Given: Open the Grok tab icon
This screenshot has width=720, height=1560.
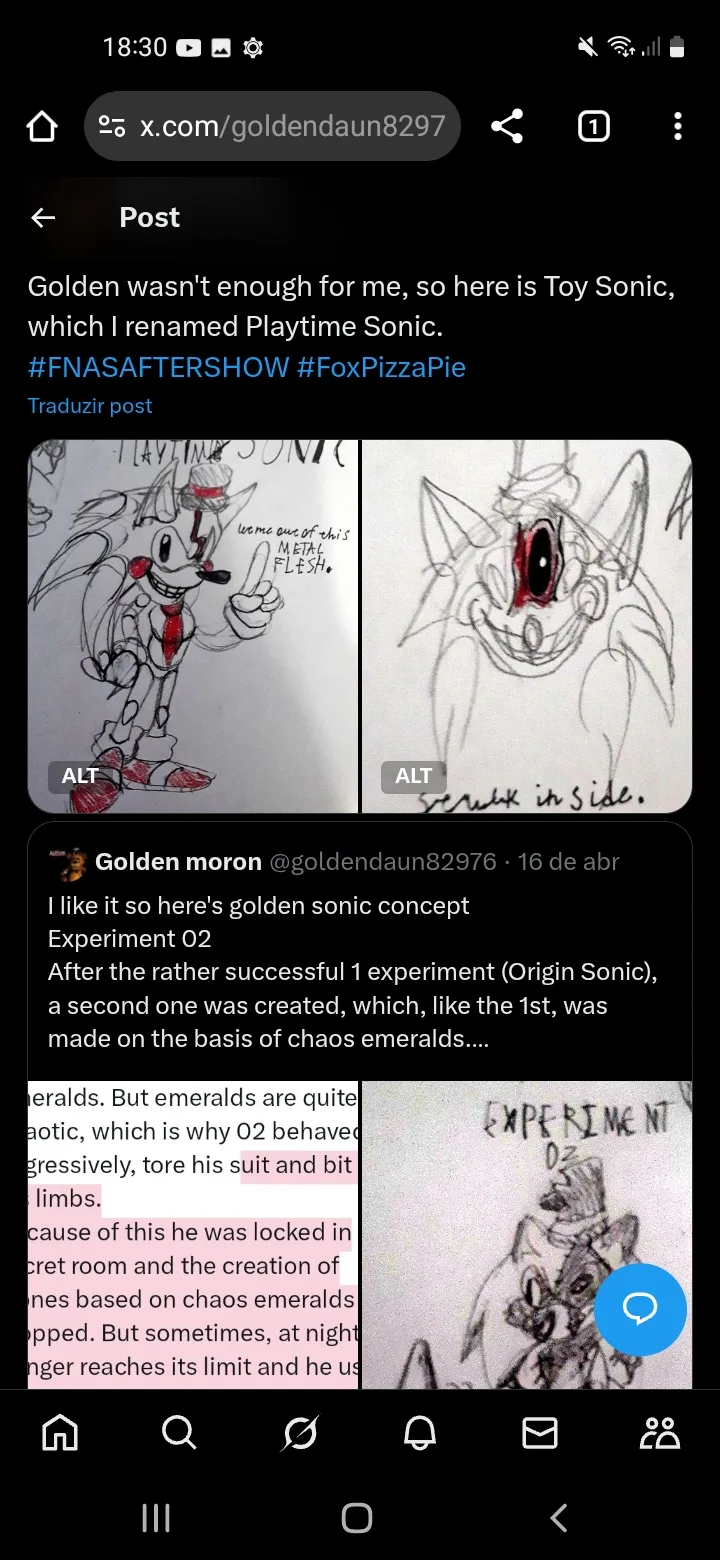Looking at the screenshot, I should (x=299, y=1434).
